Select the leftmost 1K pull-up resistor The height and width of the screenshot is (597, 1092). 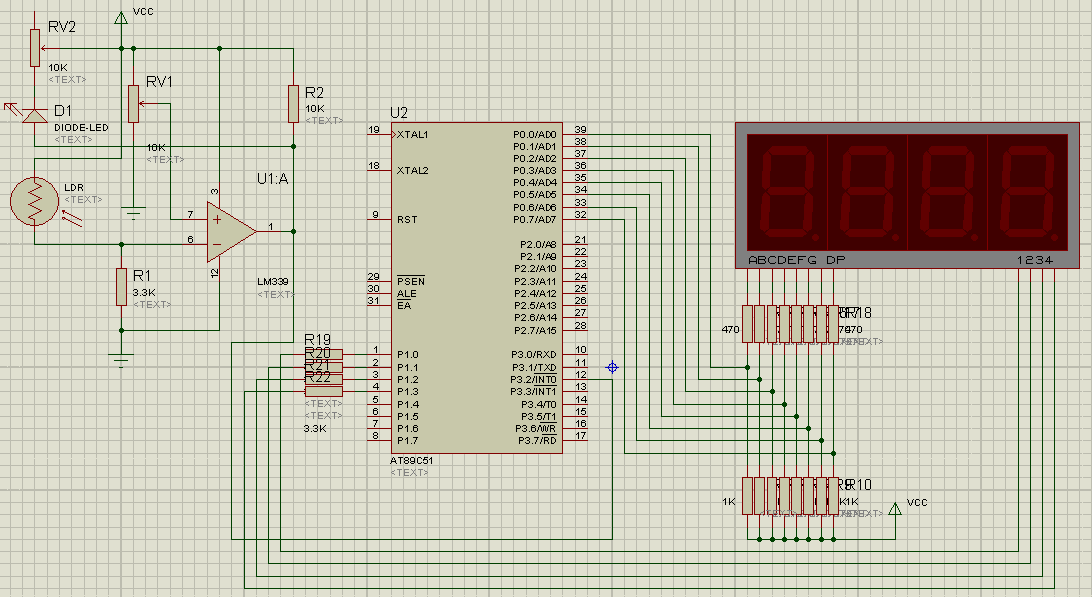click(748, 496)
